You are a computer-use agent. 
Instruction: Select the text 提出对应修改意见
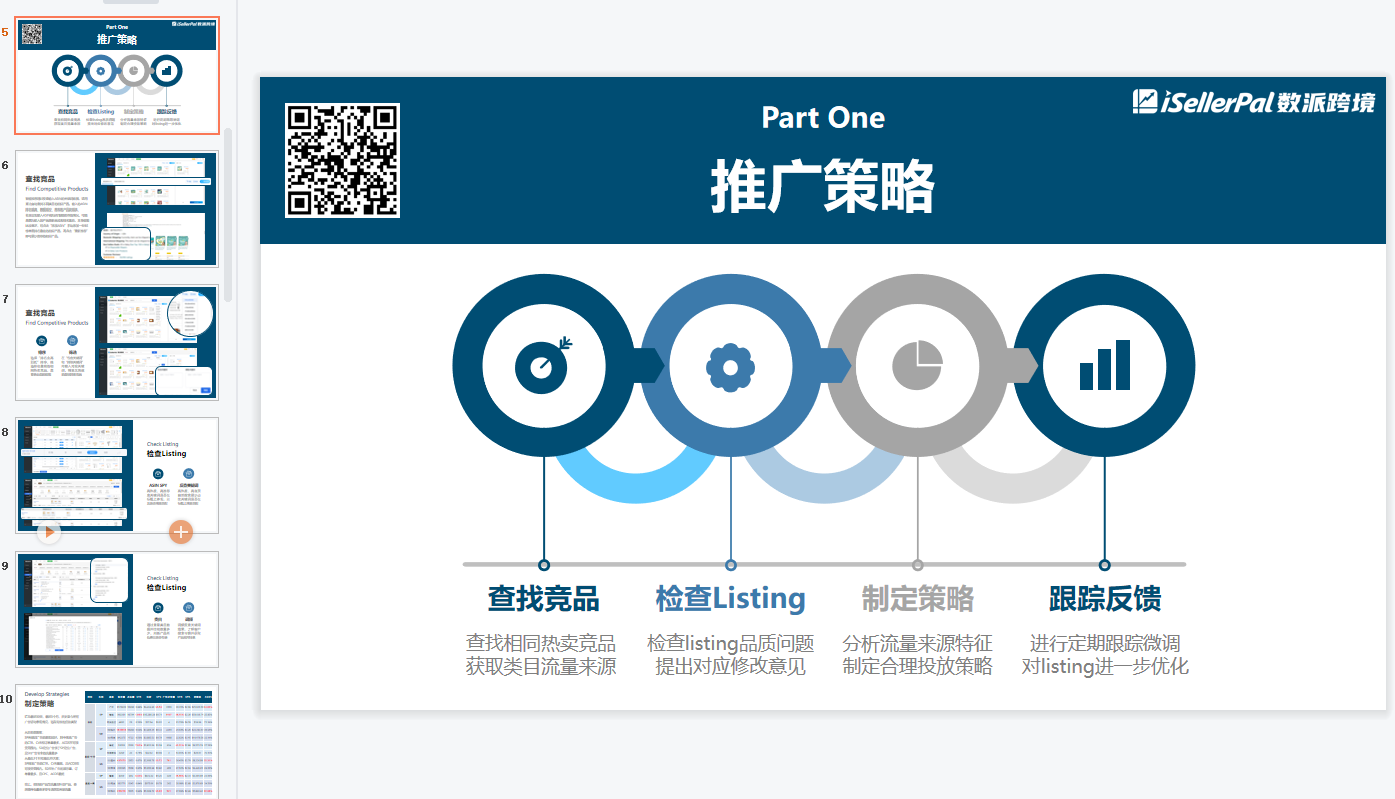click(x=730, y=666)
